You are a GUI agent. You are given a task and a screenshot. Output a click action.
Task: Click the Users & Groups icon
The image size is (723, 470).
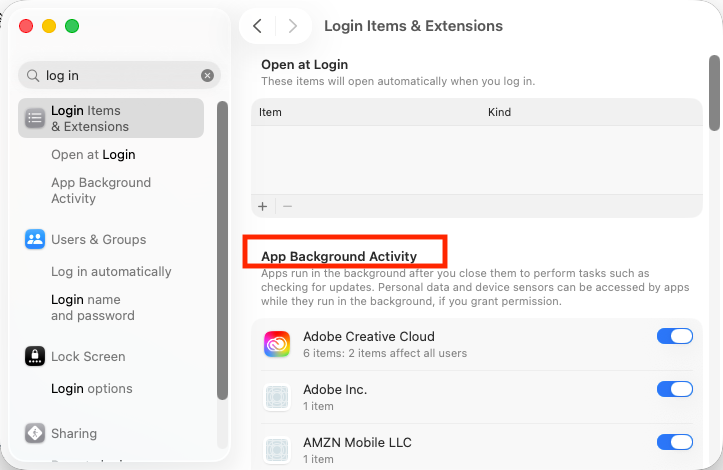(x=35, y=239)
